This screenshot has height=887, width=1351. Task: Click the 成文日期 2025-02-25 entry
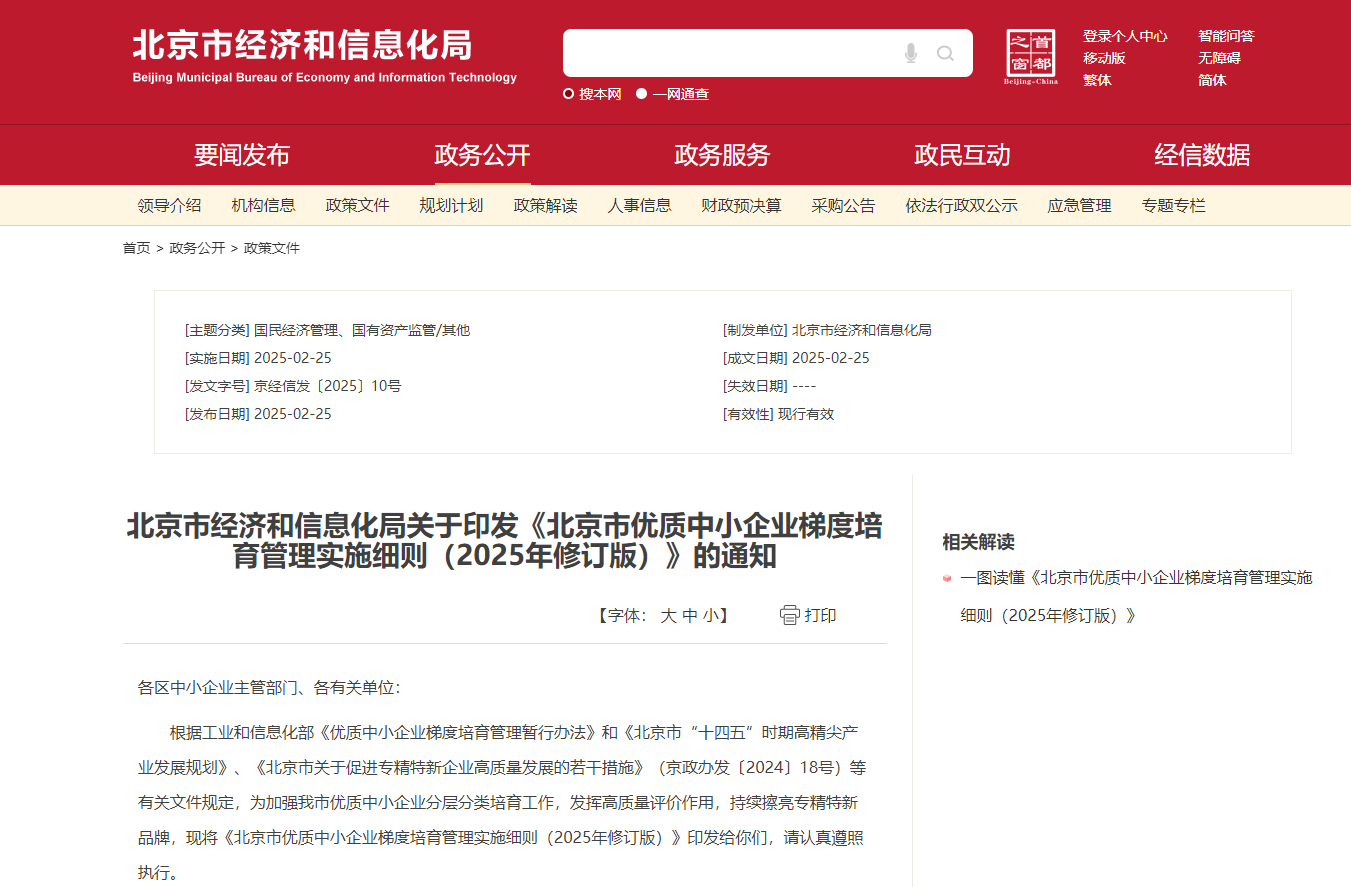tap(796, 358)
